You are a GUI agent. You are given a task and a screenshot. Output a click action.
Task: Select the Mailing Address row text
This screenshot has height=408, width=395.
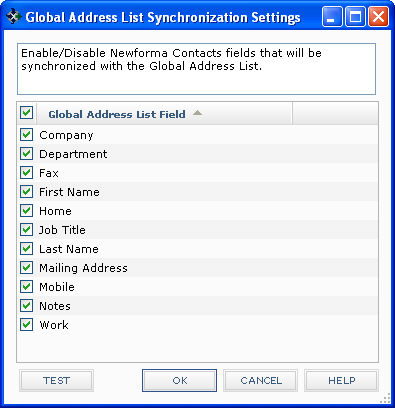coord(83,268)
